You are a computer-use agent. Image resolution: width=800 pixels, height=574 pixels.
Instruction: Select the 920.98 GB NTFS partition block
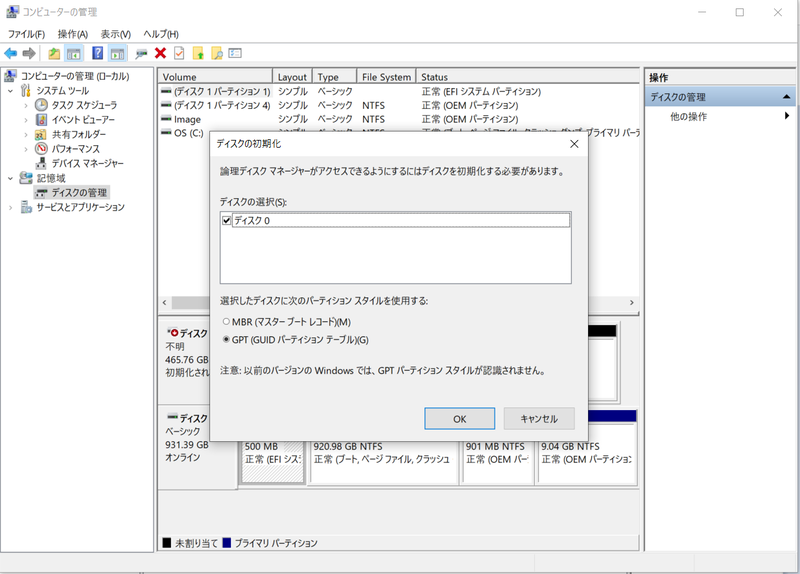pos(384,461)
